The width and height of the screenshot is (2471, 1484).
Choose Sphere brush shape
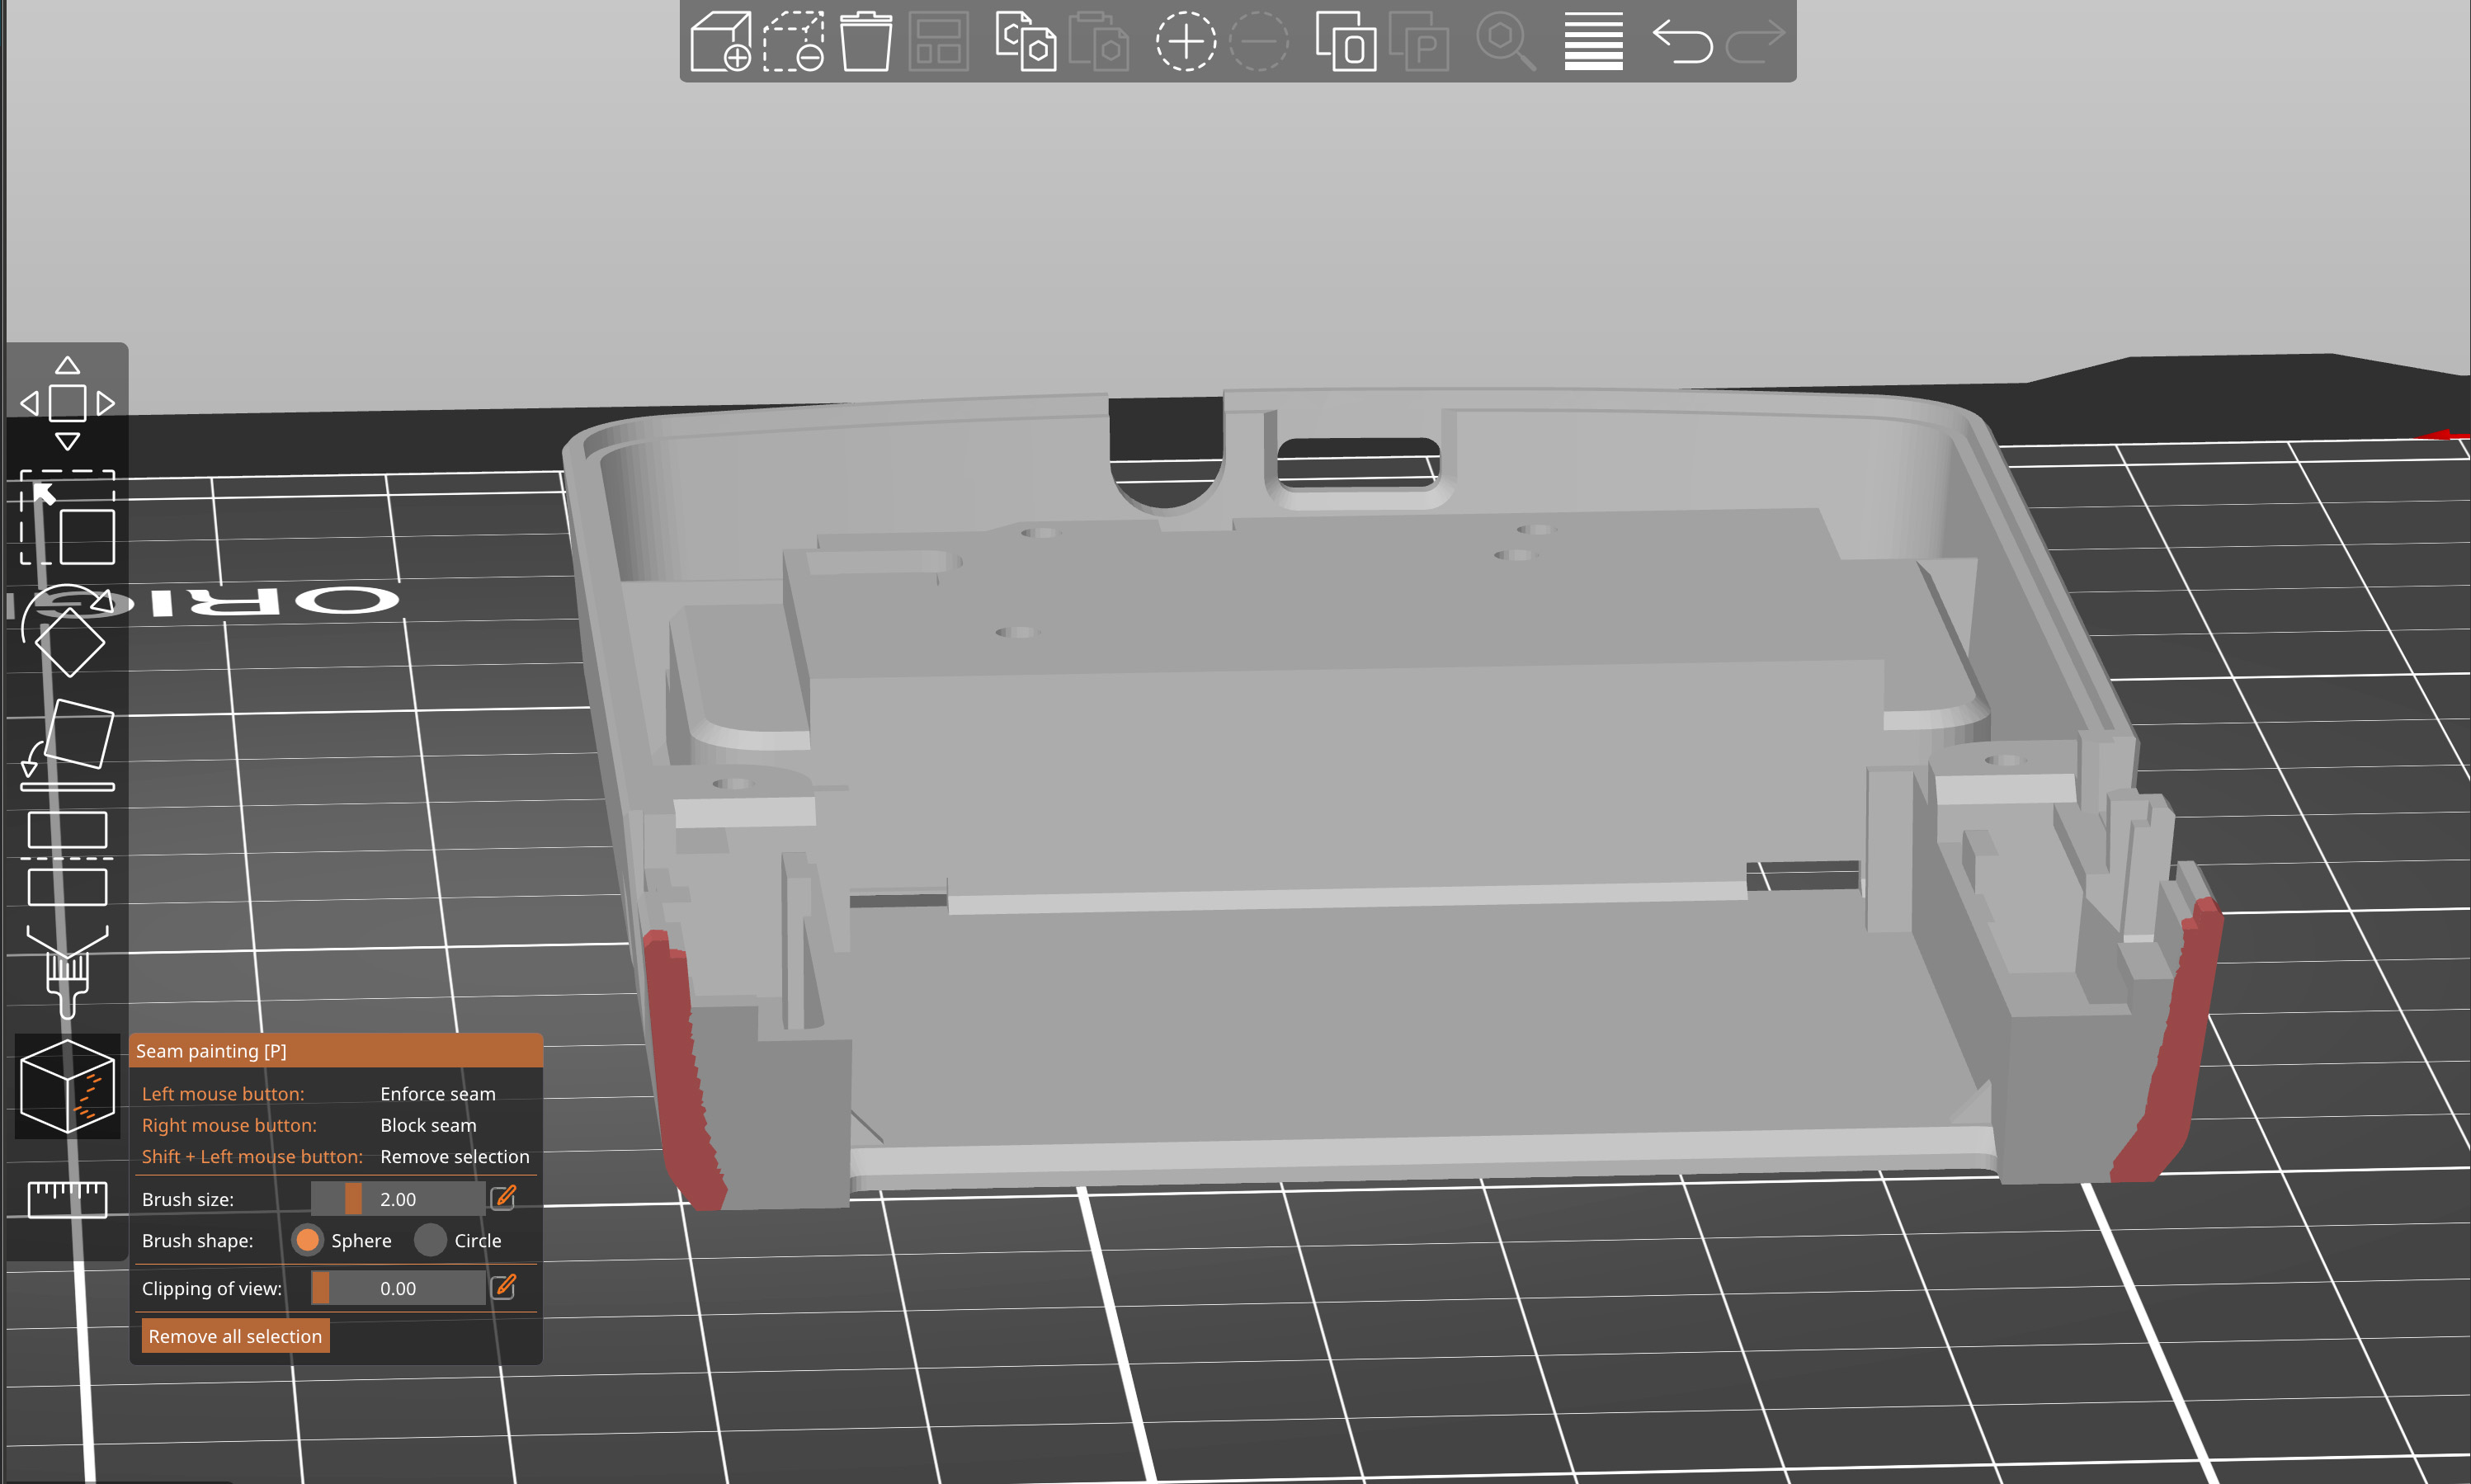tap(307, 1240)
